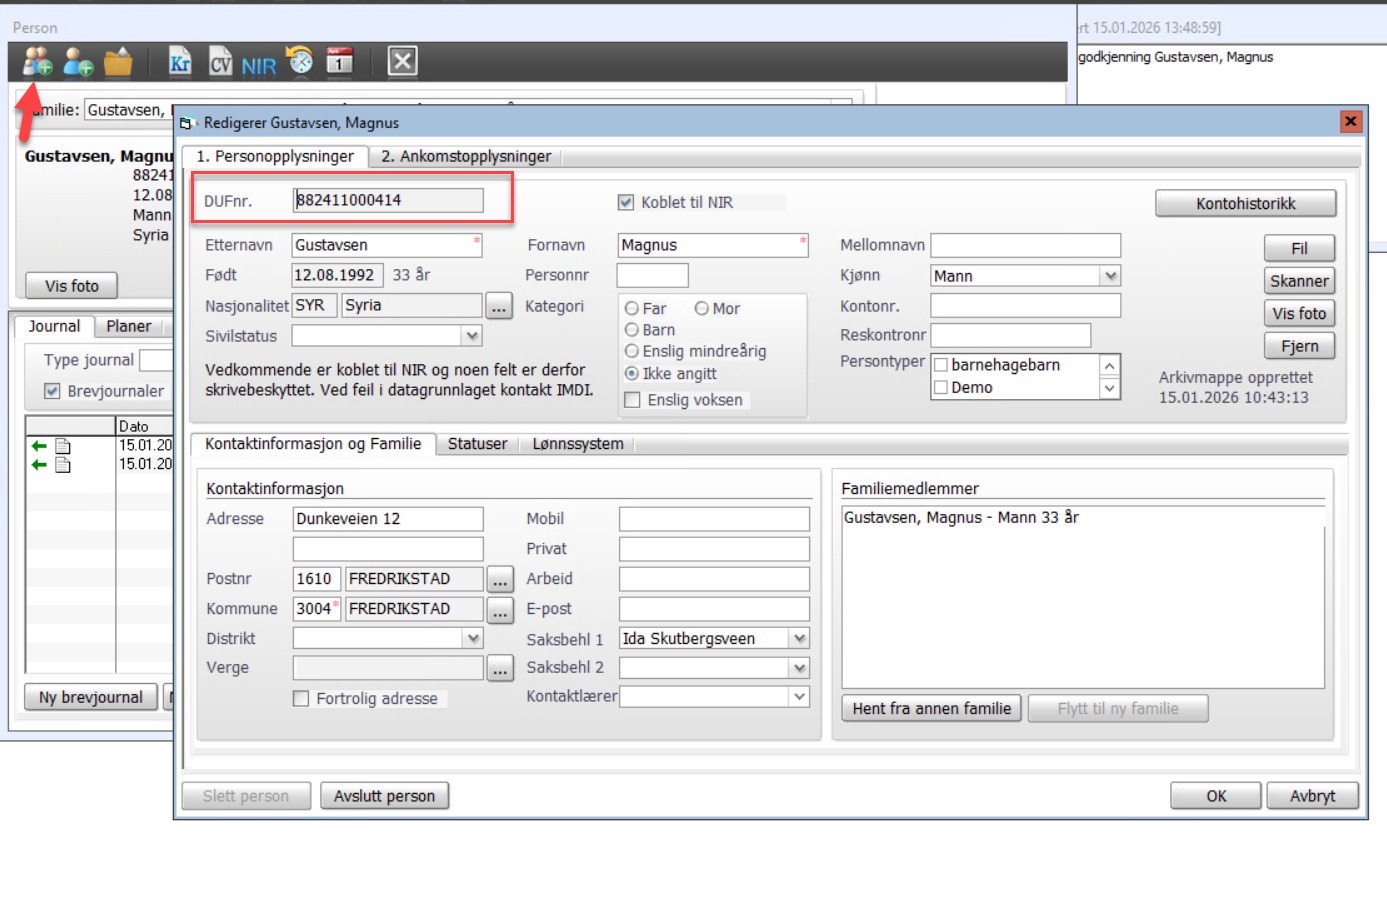Click the calendar icon in toolbar
Viewport: 1387px width, 908px height.
340,61
